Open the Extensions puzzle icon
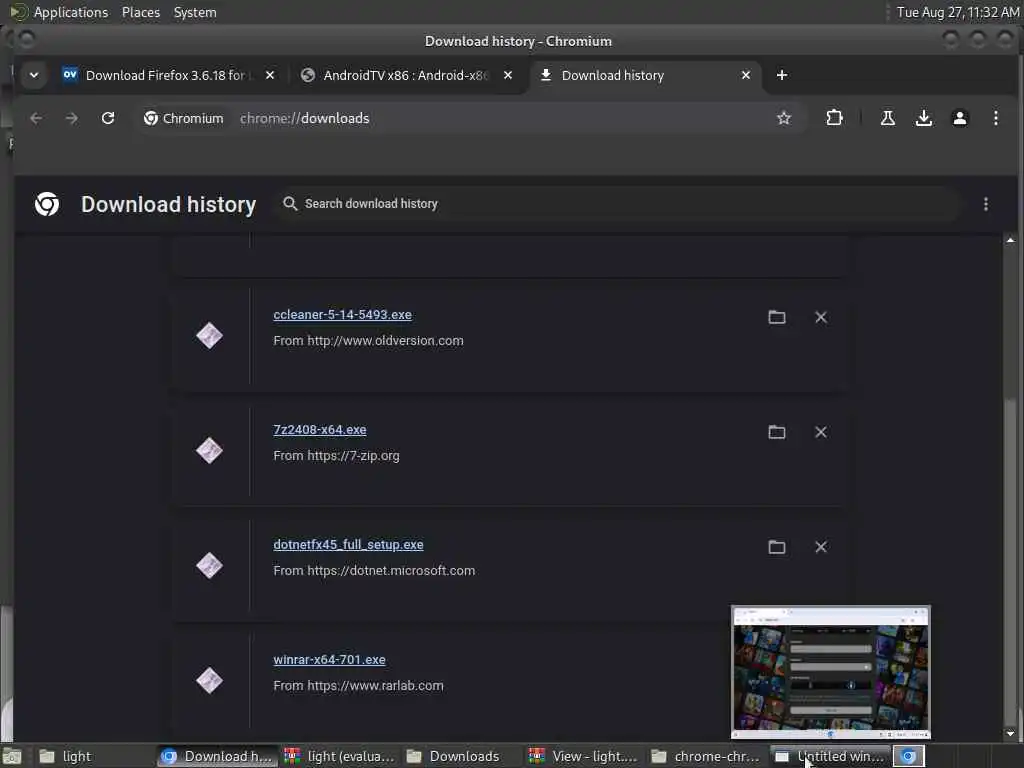This screenshot has width=1024, height=768. pos(834,118)
